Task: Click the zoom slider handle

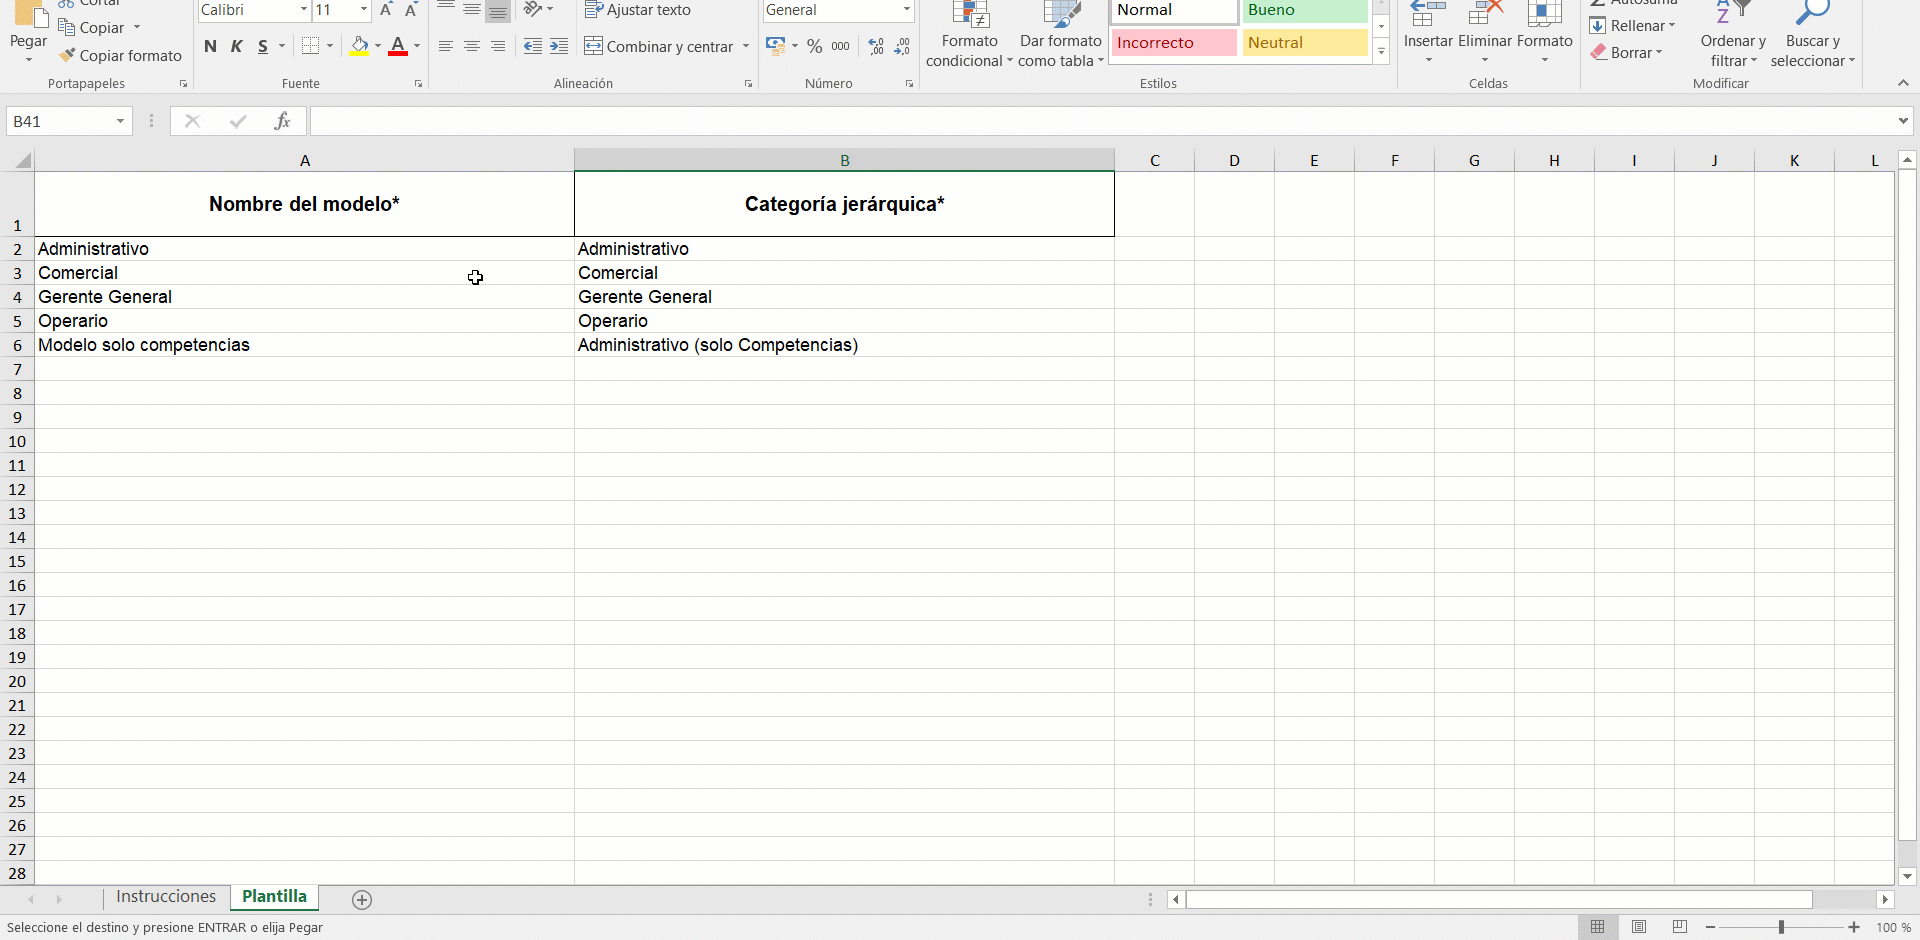Action: pos(1781,927)
